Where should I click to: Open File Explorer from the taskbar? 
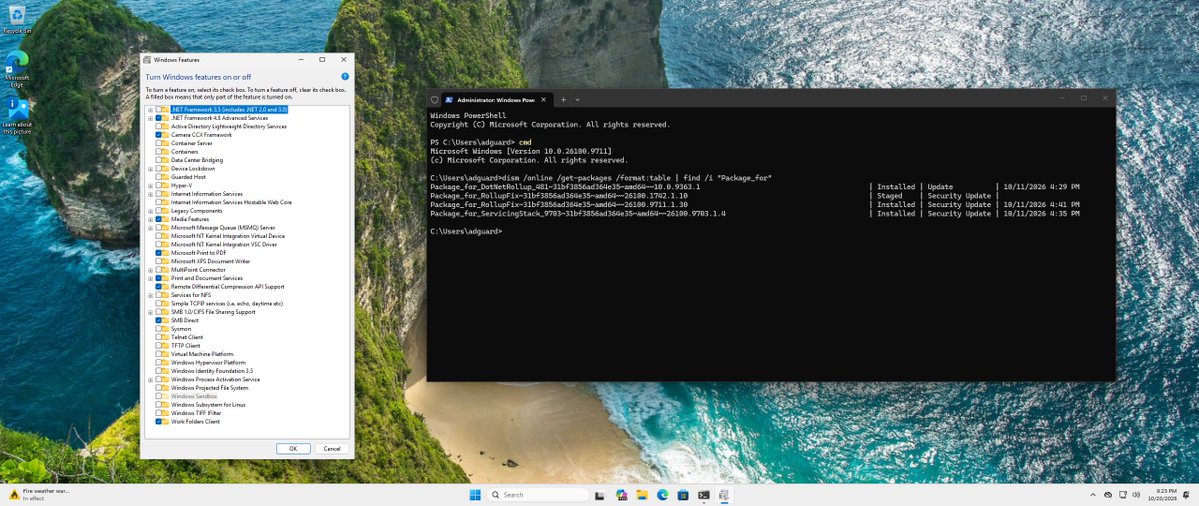coord(642,495)
